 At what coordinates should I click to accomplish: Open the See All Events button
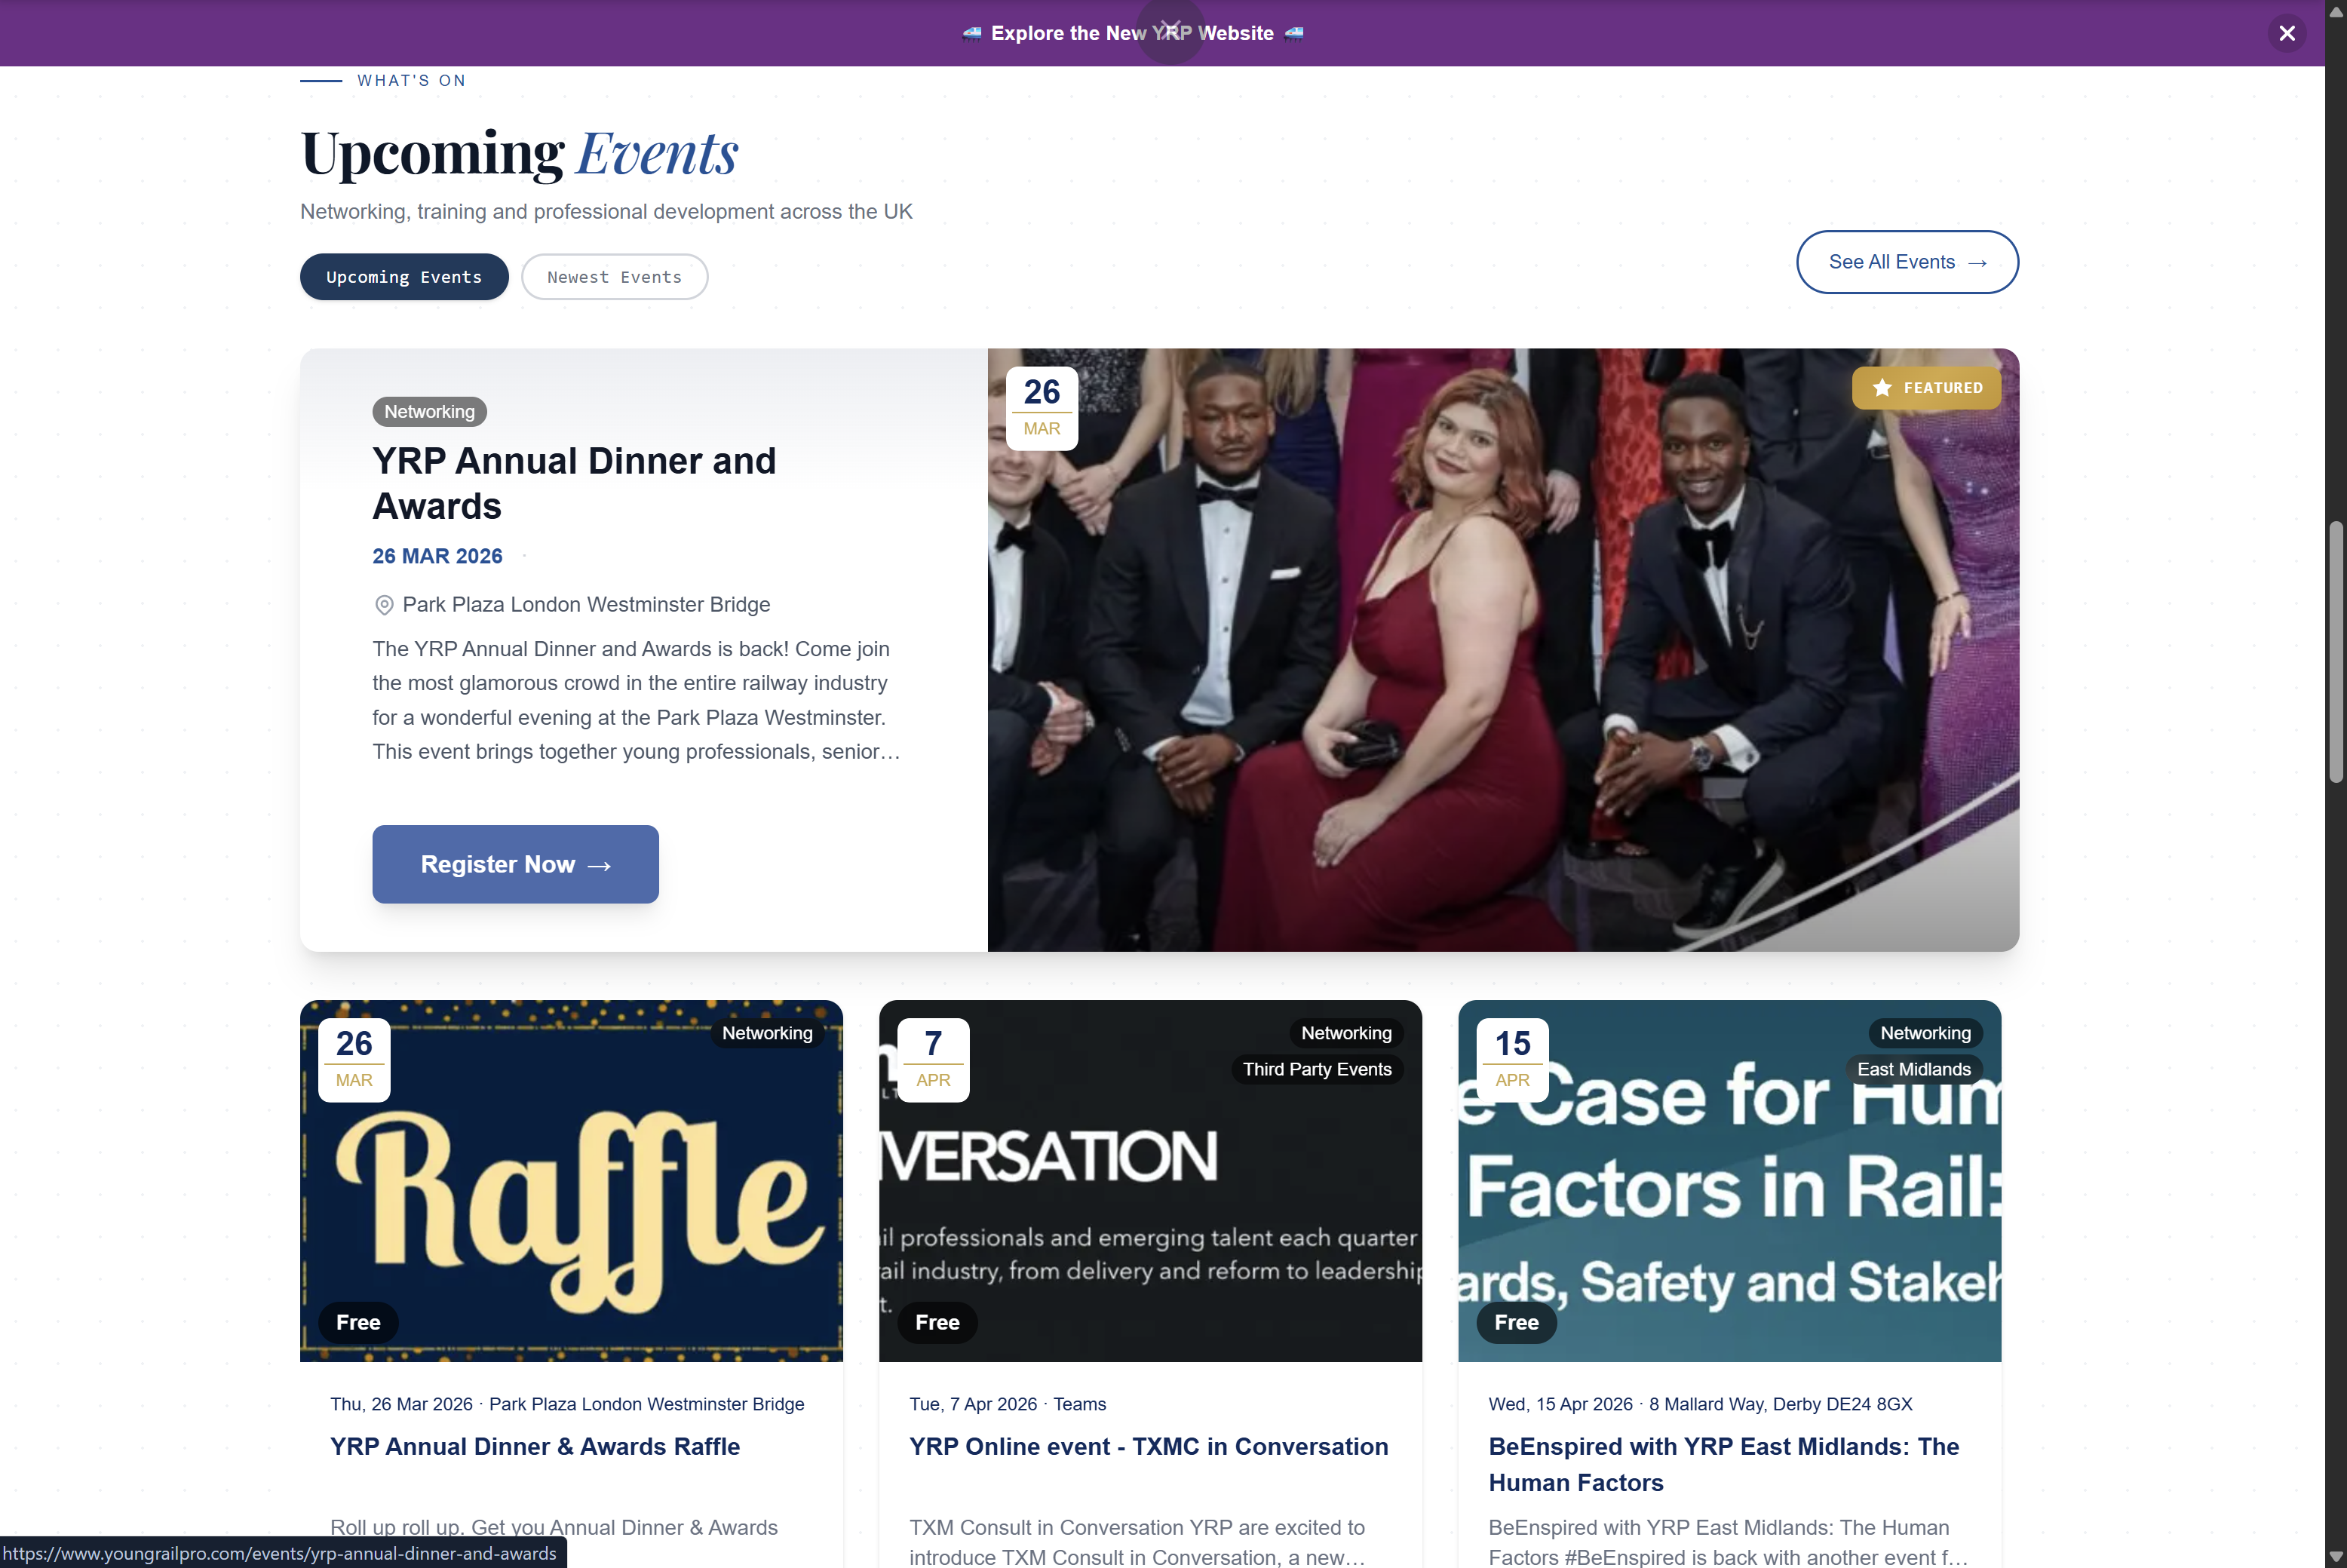(x=1906, y=262)
